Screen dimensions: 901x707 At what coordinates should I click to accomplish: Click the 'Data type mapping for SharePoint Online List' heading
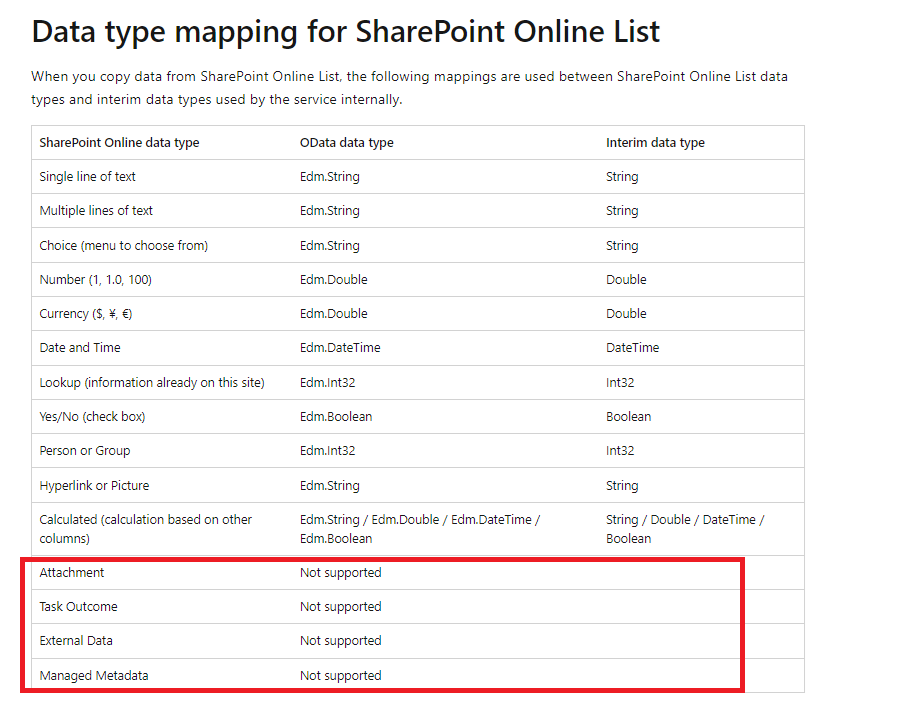345,32
